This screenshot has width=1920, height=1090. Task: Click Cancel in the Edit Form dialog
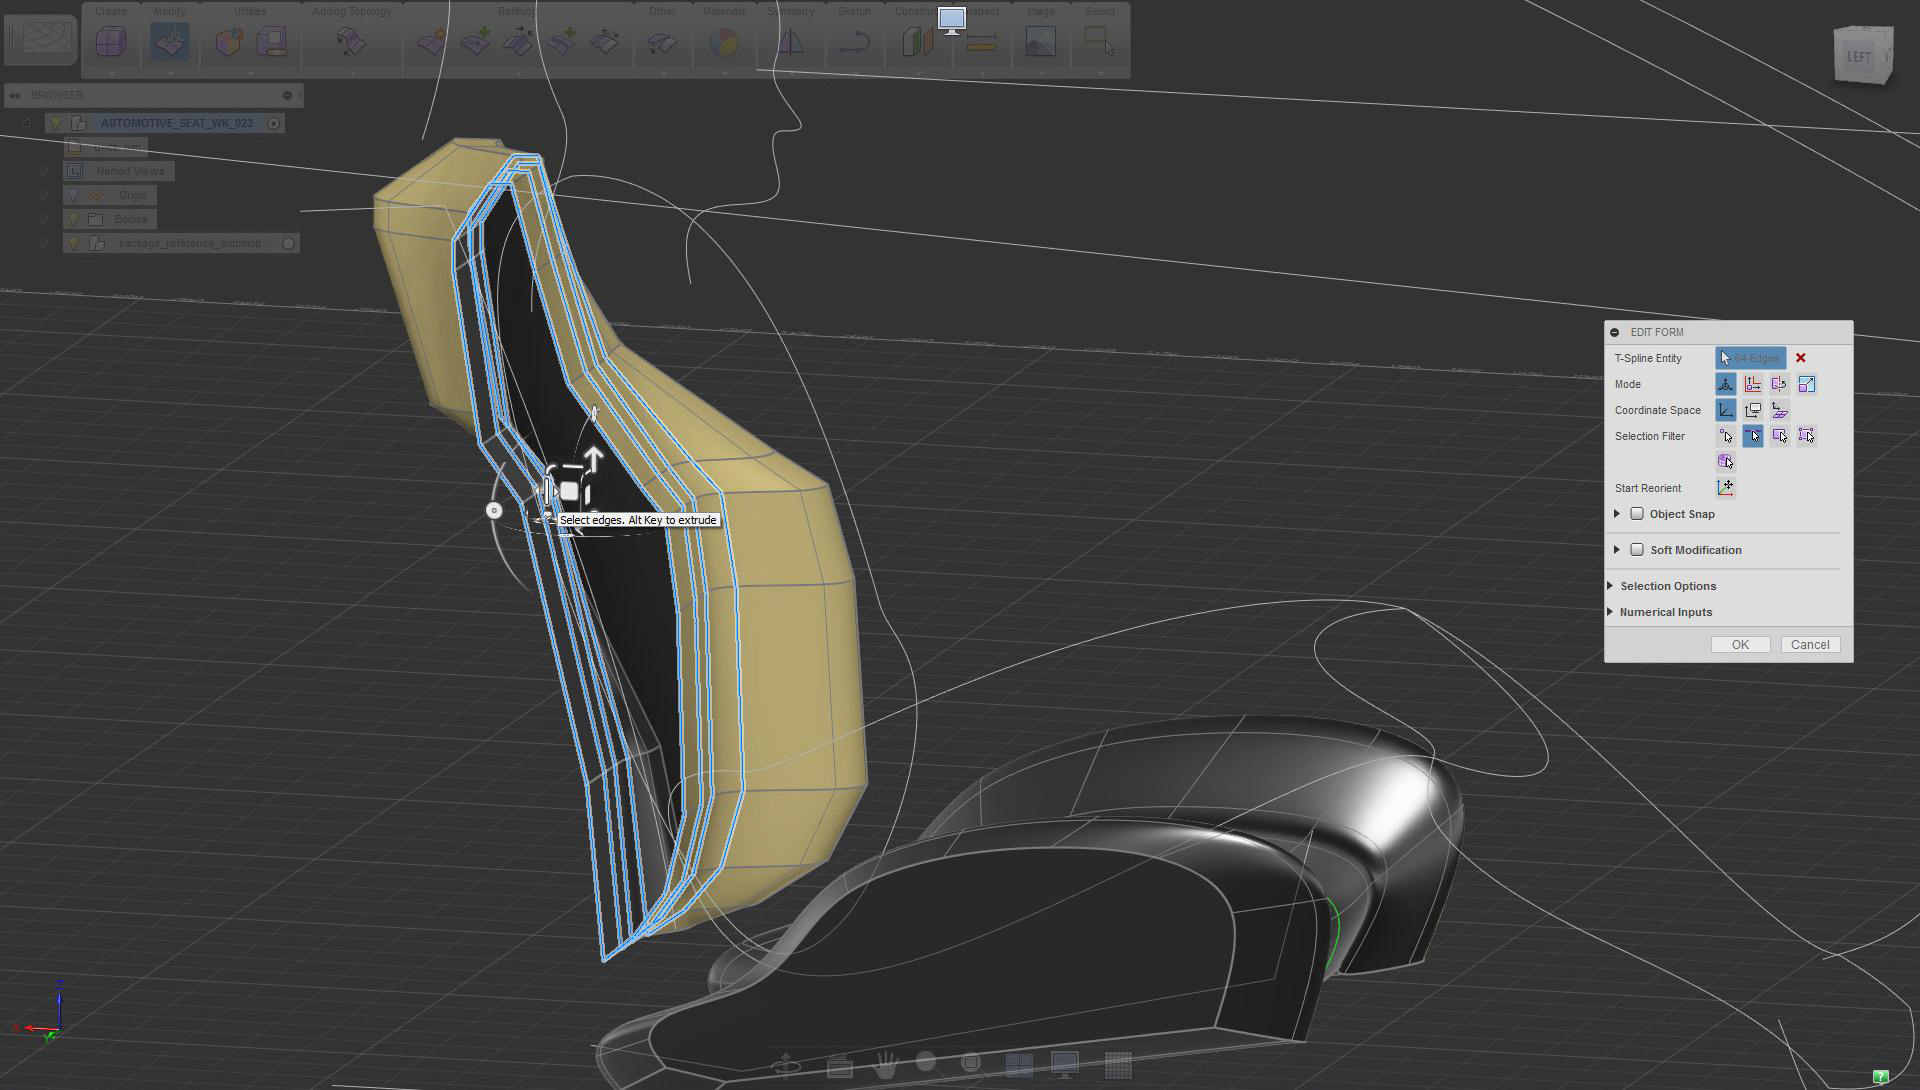click(1810, 645)
